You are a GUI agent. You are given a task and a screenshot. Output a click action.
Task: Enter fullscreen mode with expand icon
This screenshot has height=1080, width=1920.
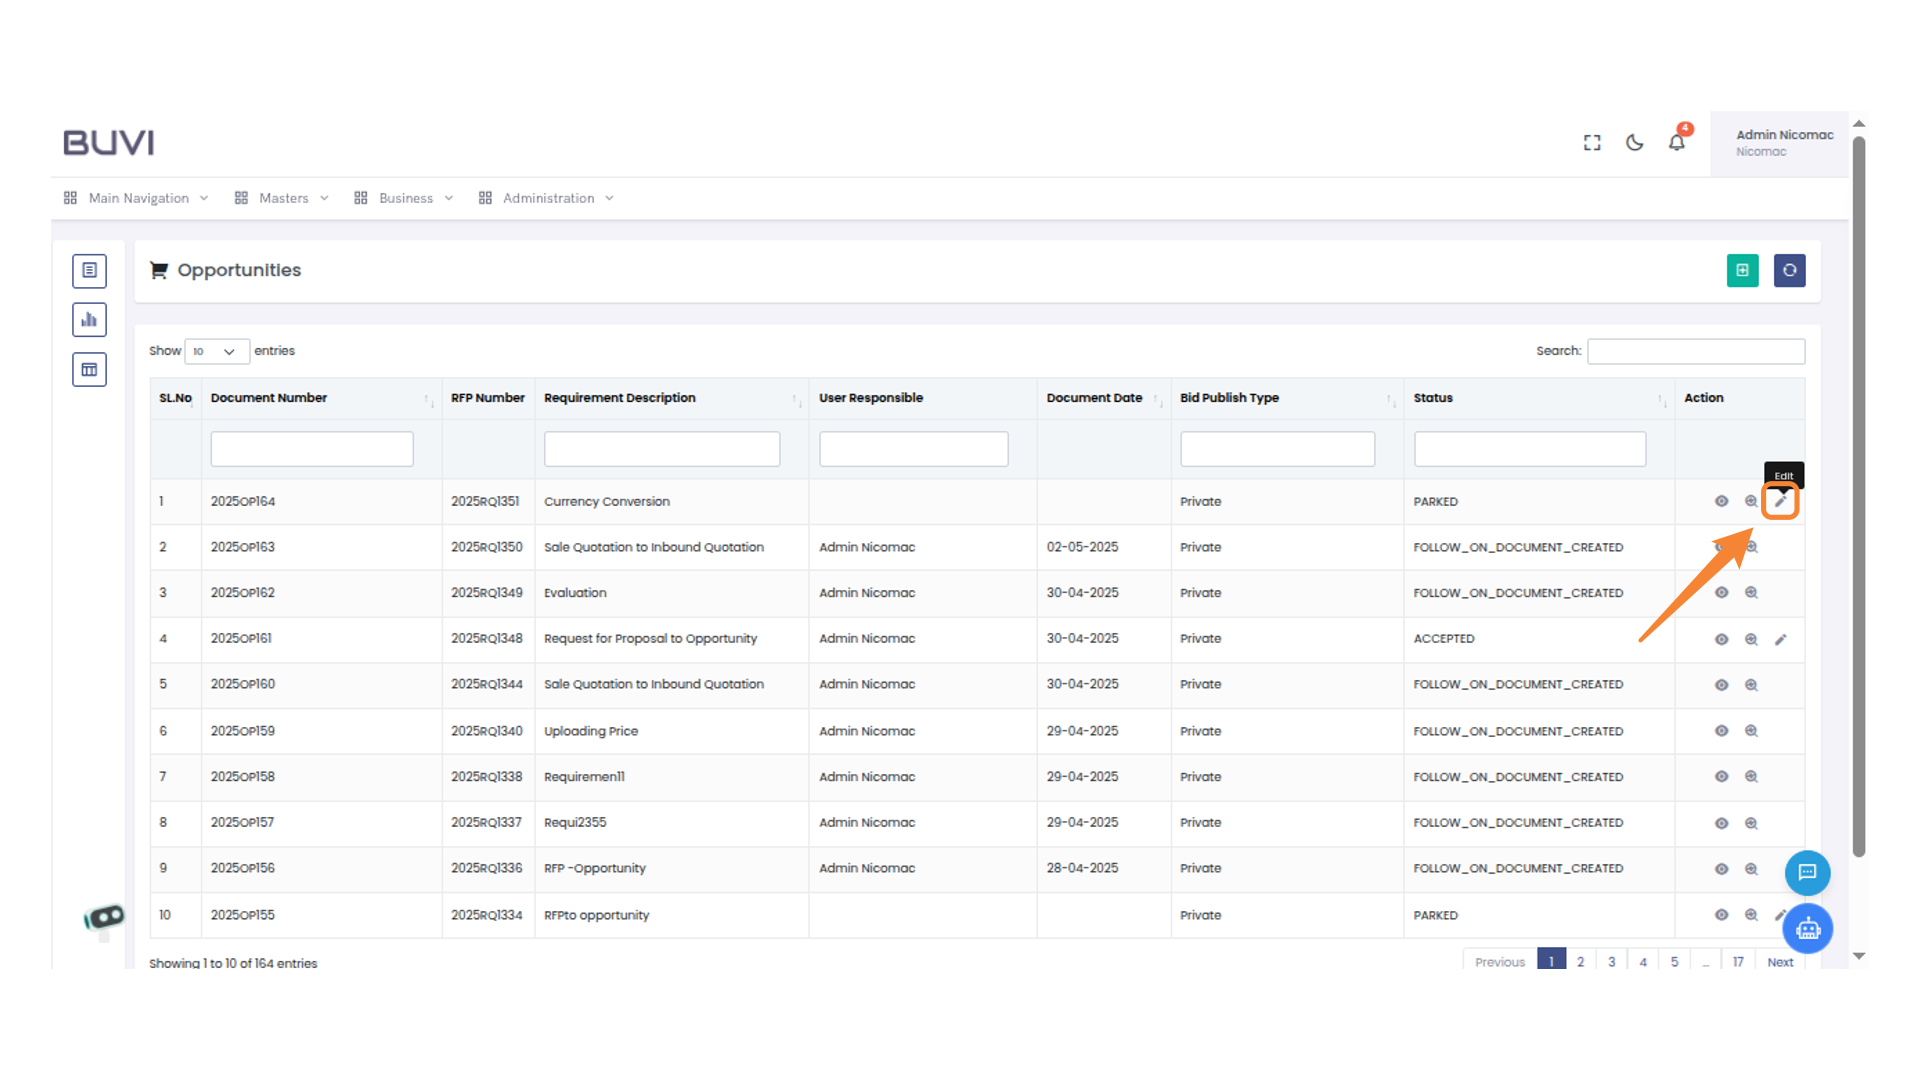[x=1592, y=143]
